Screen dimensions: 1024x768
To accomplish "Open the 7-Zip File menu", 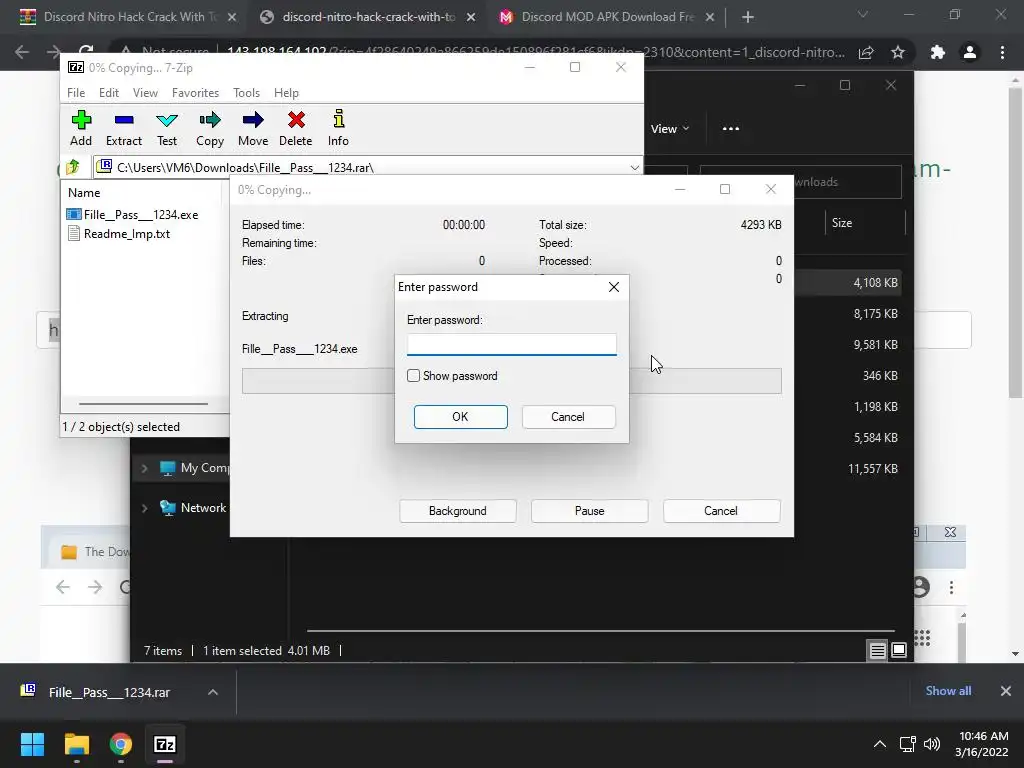I will (76, 93).
